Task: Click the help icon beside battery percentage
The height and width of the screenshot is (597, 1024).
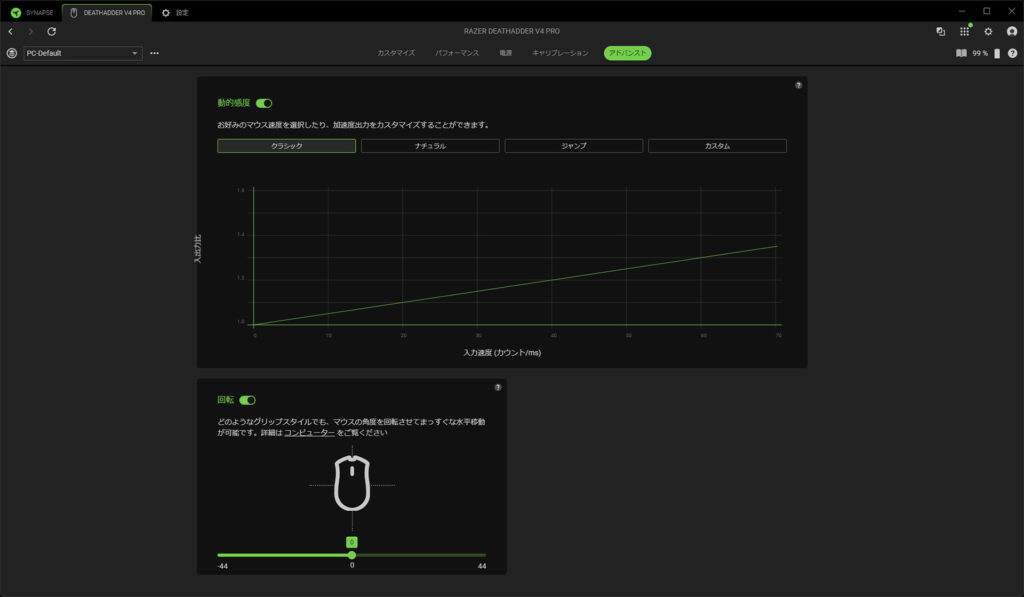Action: (1012, 53)
